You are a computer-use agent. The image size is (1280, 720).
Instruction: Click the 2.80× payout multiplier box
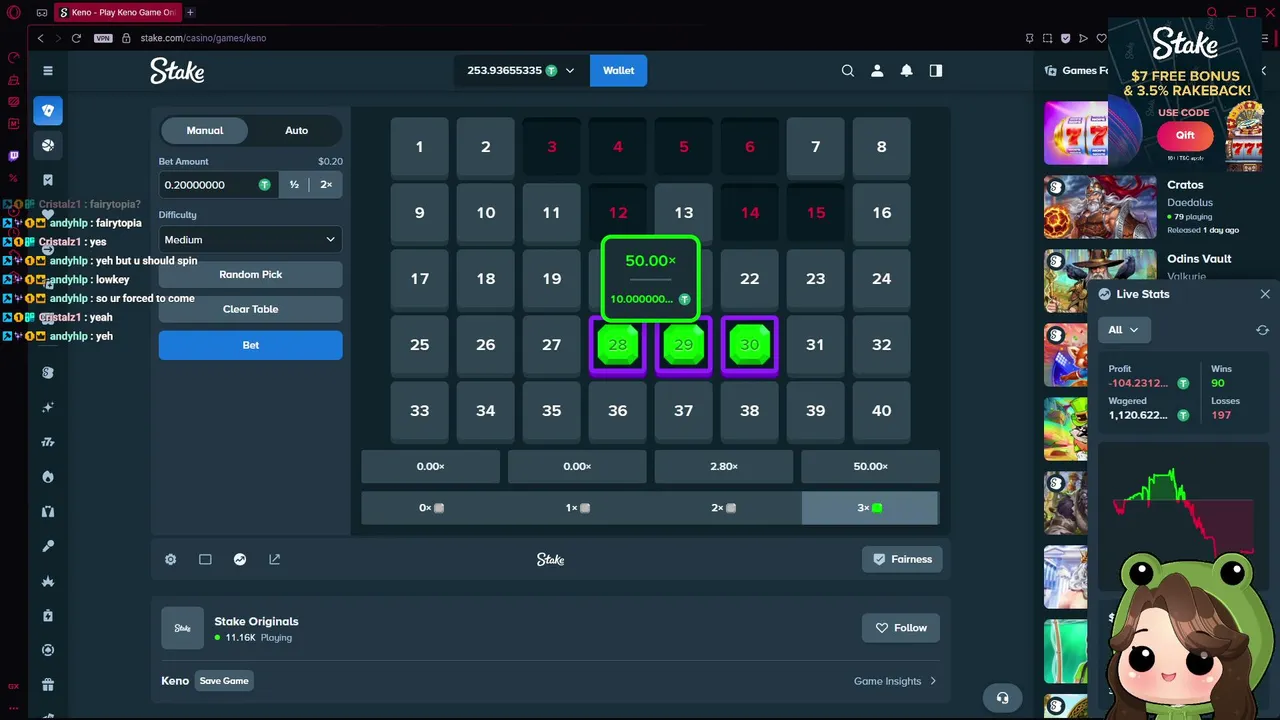click(724, 467)
